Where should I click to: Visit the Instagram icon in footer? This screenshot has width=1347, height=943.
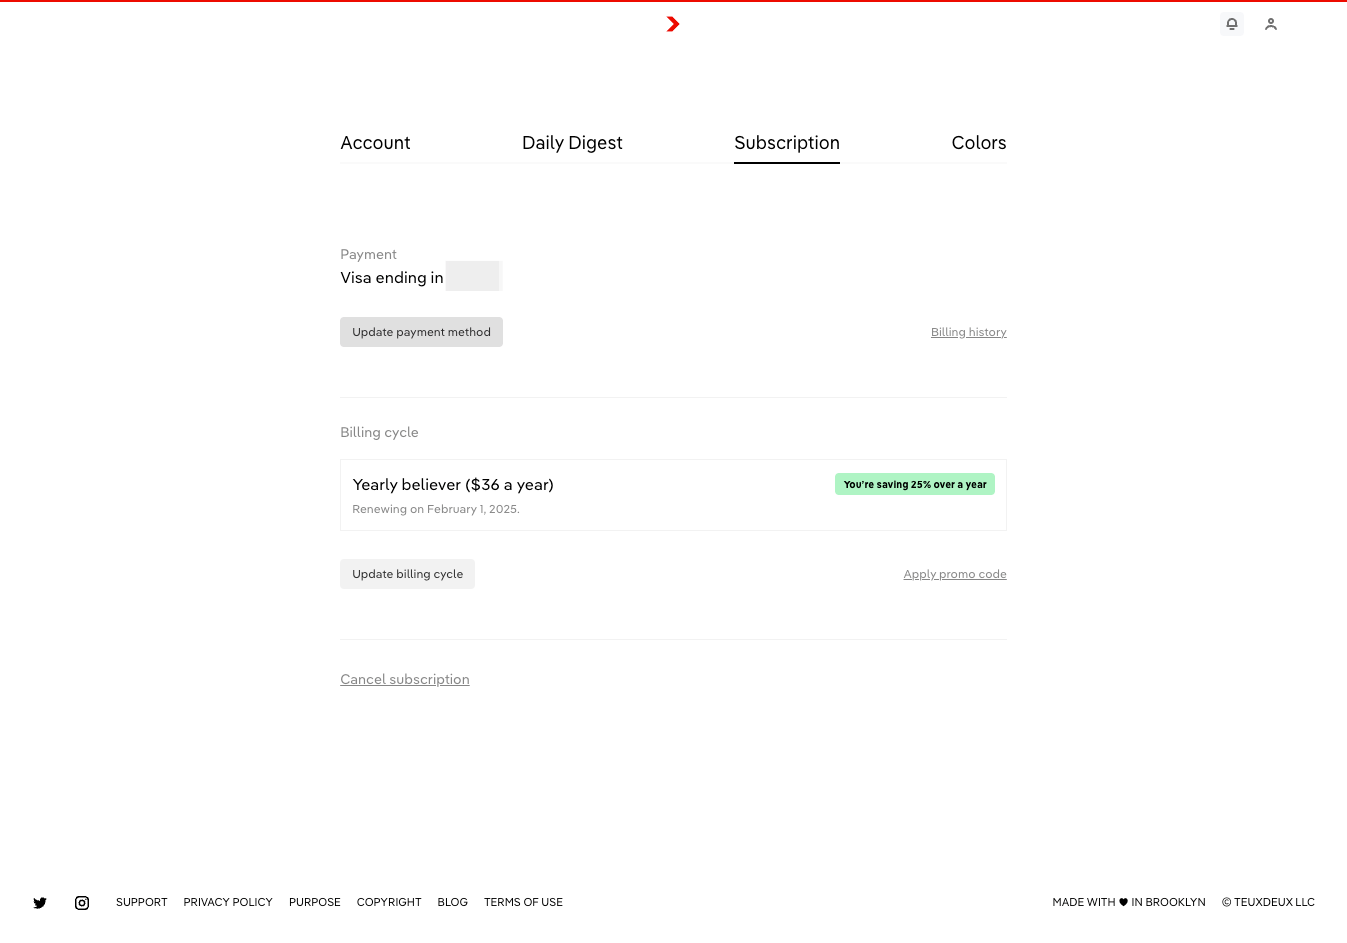82,903
